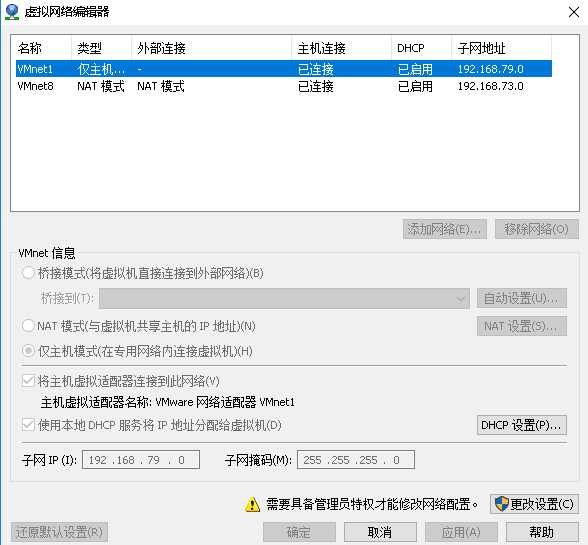This screenshot has width=588, height=545.
Task: Click the DHCP column header
Action: (x=421, y=48)
